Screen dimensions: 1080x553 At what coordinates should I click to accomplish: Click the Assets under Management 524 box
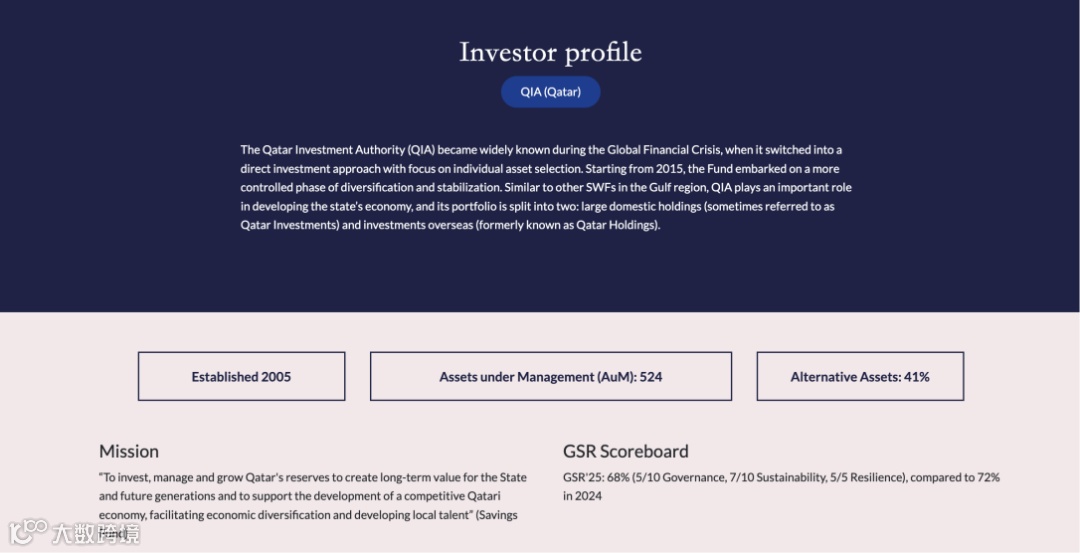550,376
